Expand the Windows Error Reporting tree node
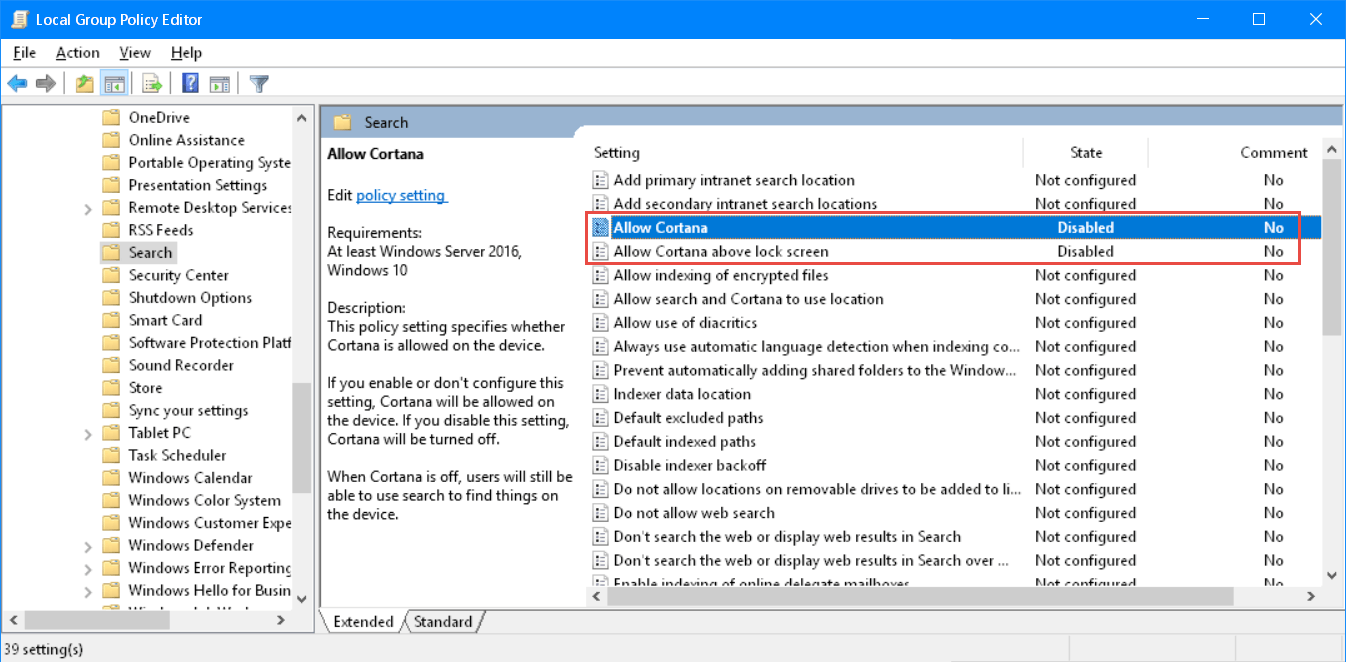This screenshot has width=1346, height=662. click(88, 568)
